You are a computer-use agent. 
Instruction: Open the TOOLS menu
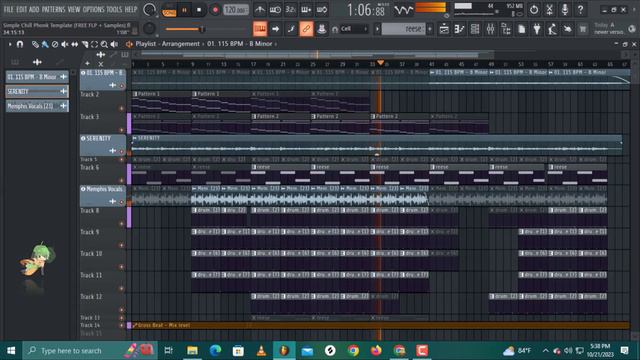pos(114,9)
